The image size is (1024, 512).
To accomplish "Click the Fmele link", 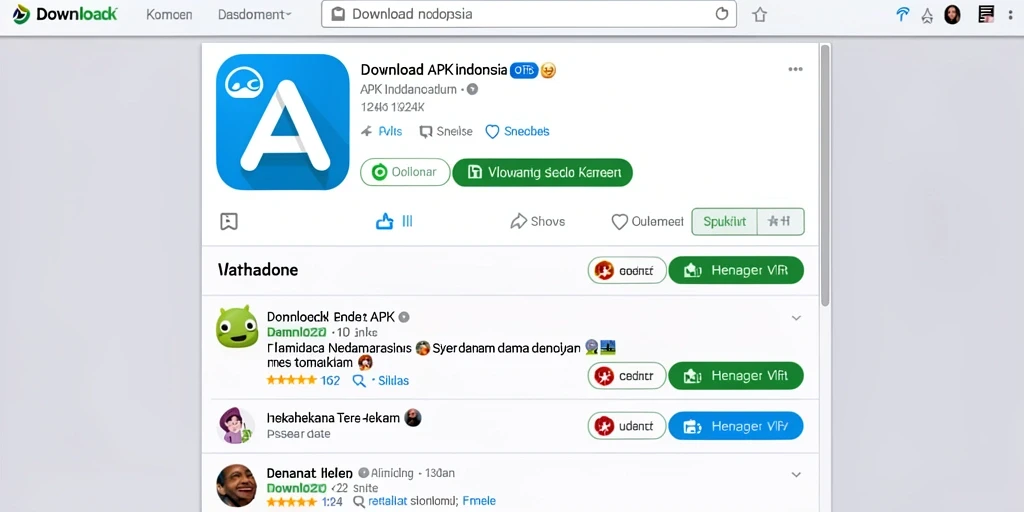I will point(479,502).
